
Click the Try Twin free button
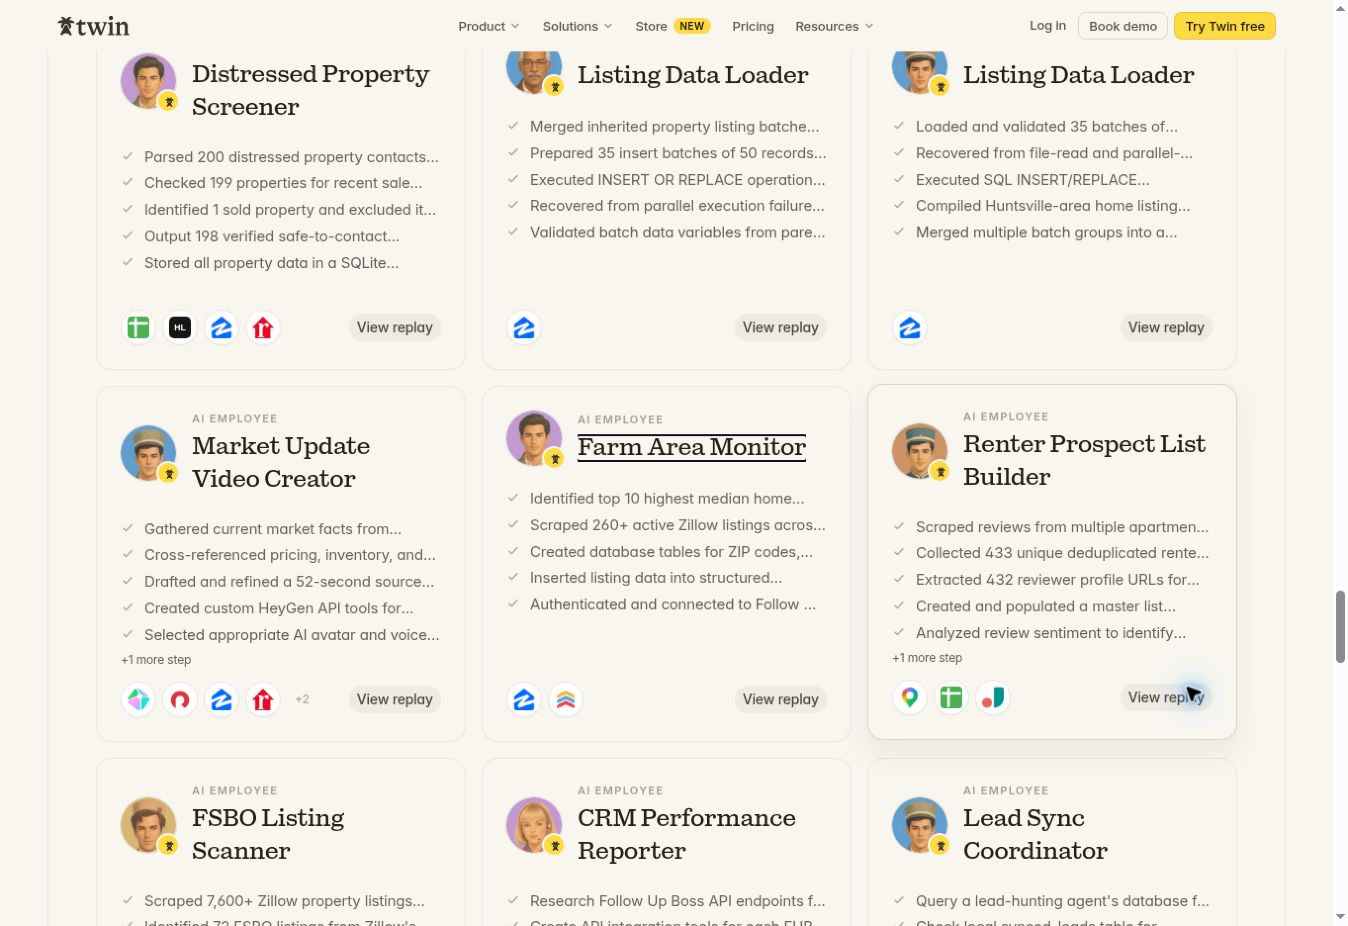(x=1225, y=26)
